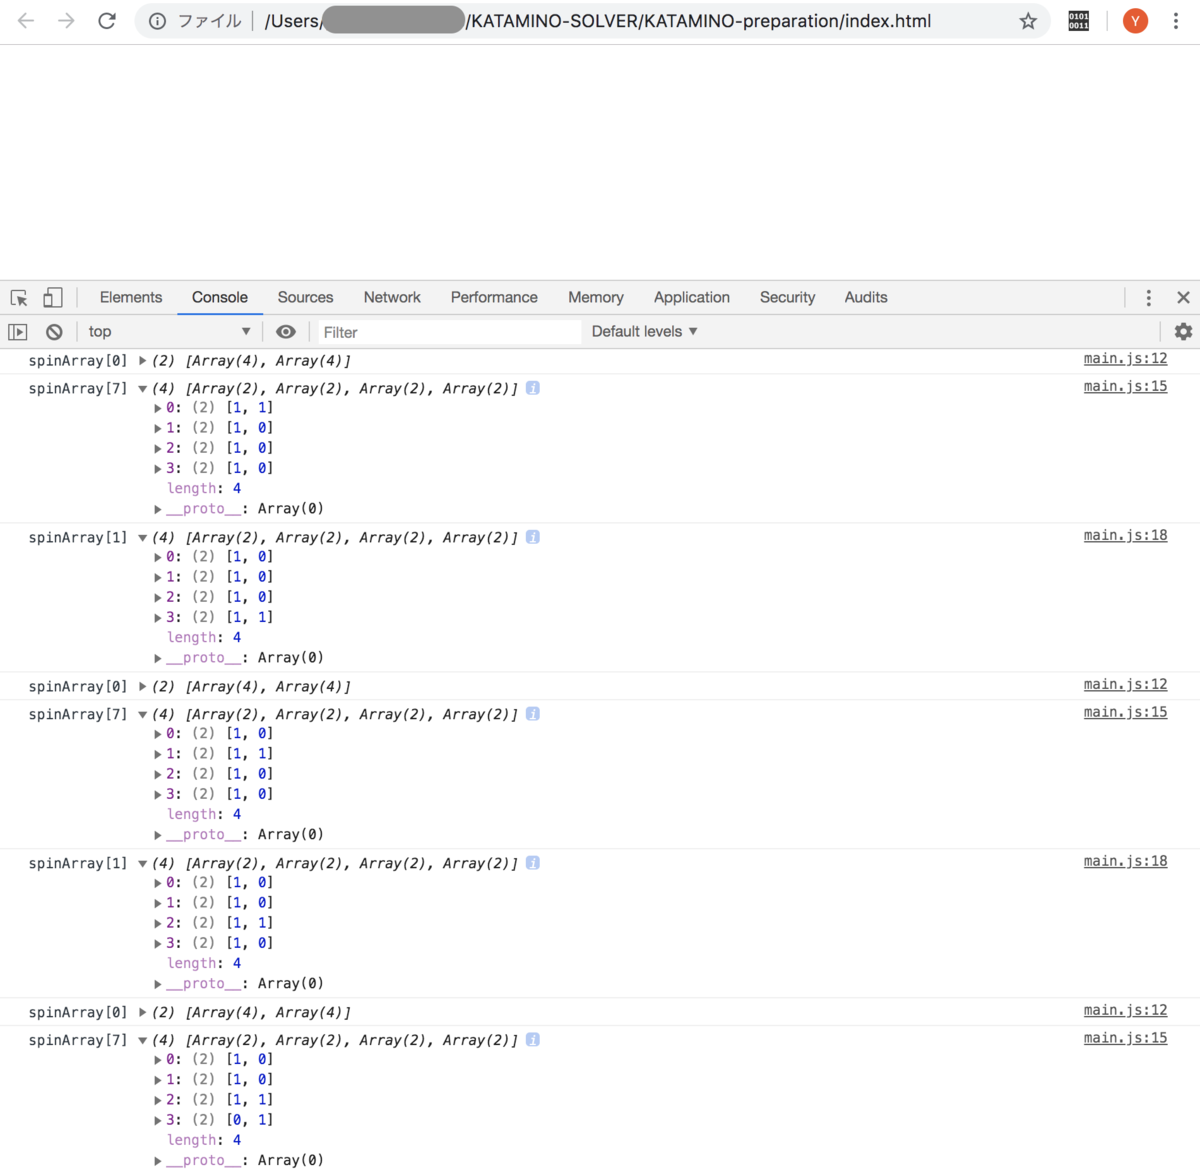This screenshot has height=1172, width=1200.
Task: Open main.js:18 source link
Action: pyautogui.click(x=1125, y=535)
